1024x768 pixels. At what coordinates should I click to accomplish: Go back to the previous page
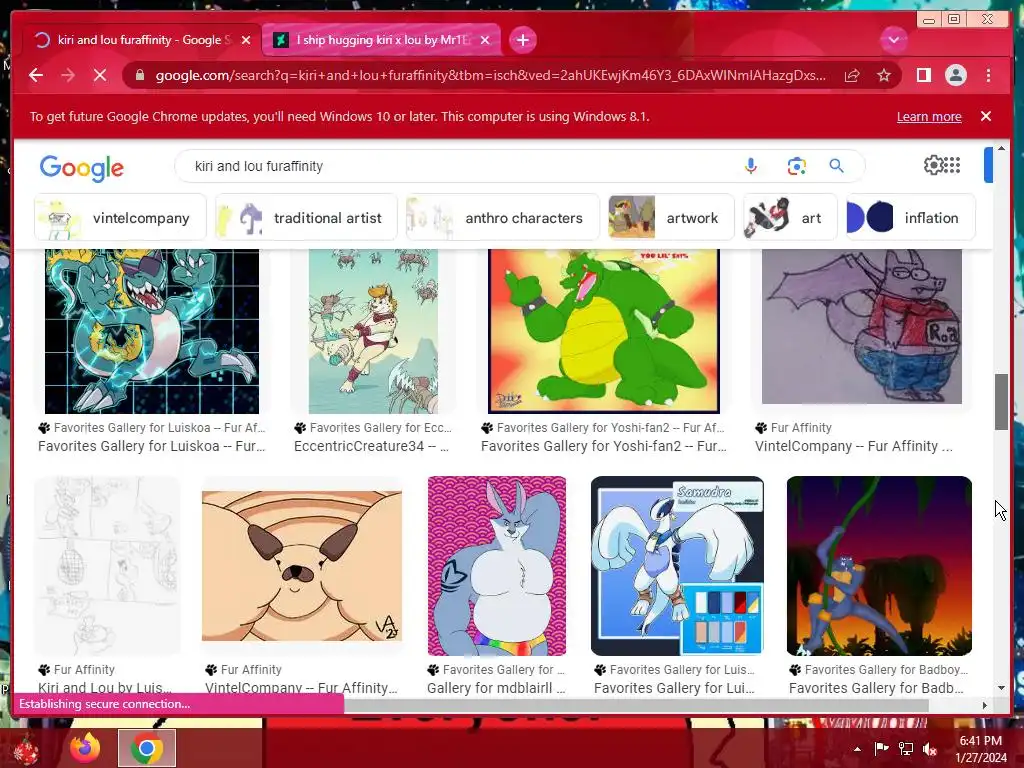click(36, 76)
